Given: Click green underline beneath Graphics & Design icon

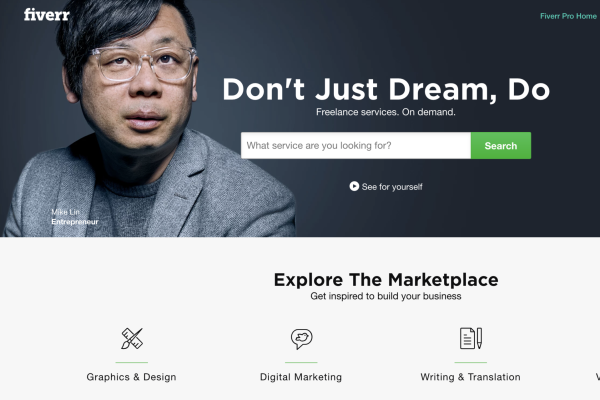Looking at the screenshot, I should (x=132, y=362).
